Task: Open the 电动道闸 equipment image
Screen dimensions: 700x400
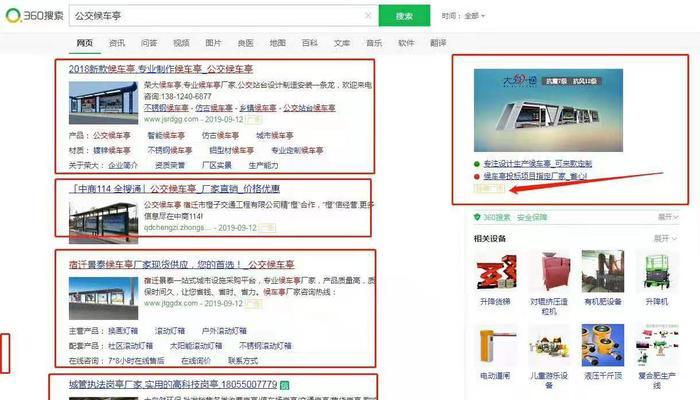Action: [495, 345]
